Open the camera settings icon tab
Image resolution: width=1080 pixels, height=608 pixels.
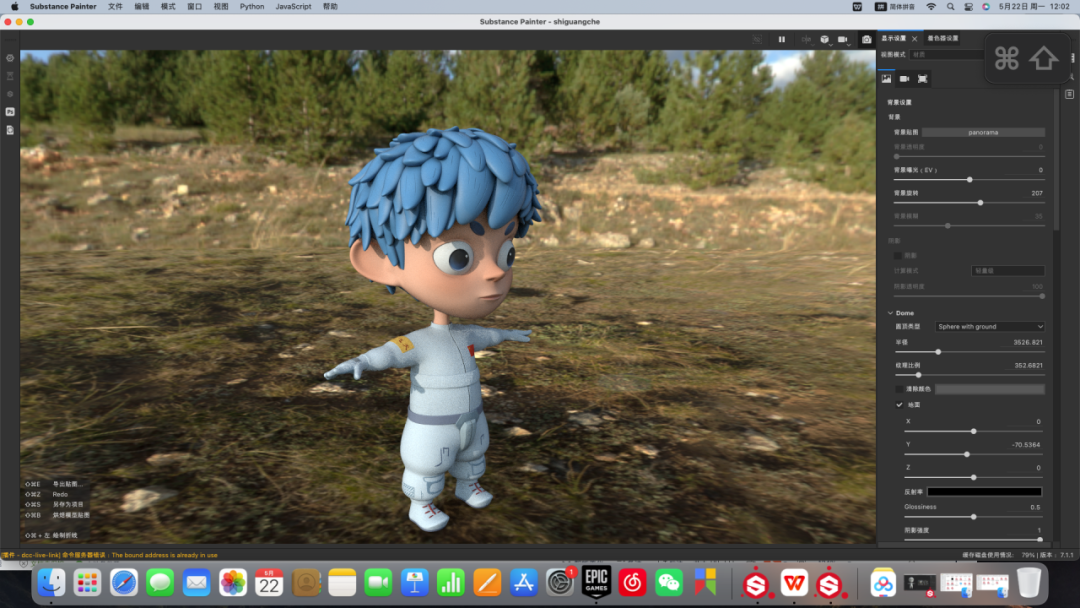tap(904, 78)
